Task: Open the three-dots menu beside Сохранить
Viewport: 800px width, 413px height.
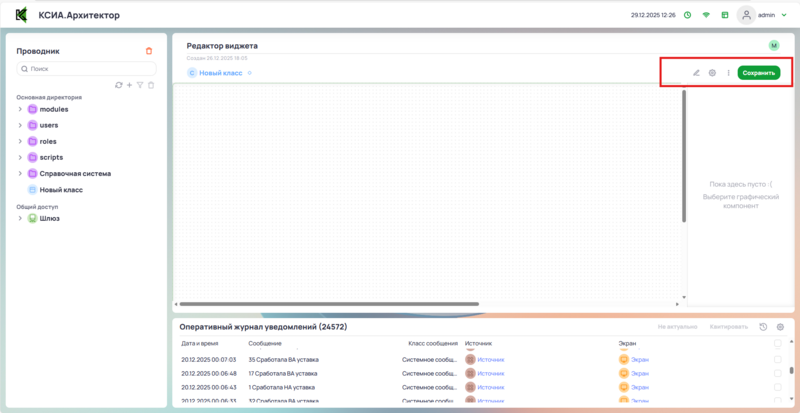Action: click(728, 73)
